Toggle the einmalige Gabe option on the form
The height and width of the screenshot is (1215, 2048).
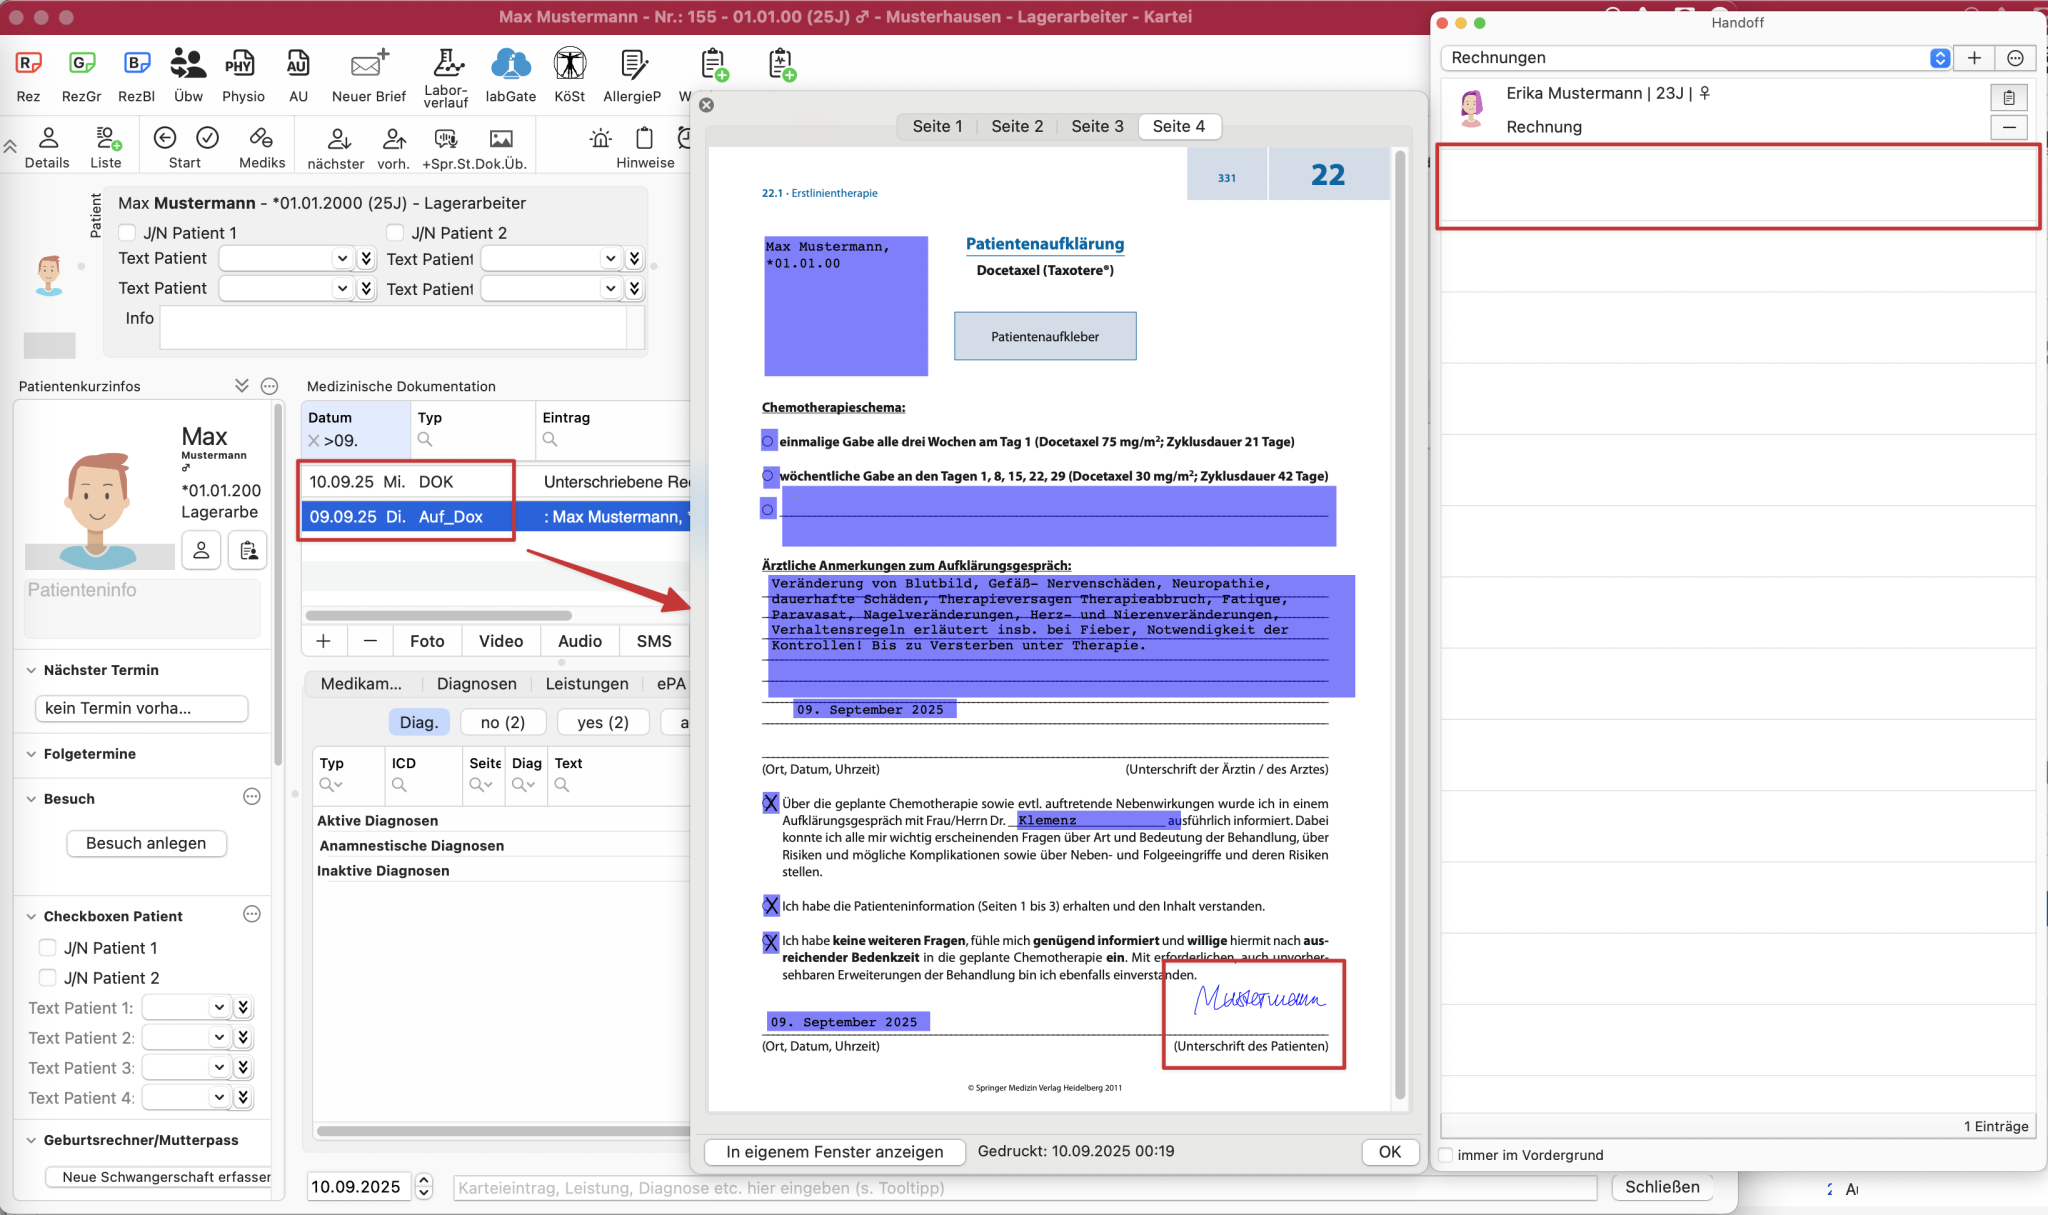point(768,441)
